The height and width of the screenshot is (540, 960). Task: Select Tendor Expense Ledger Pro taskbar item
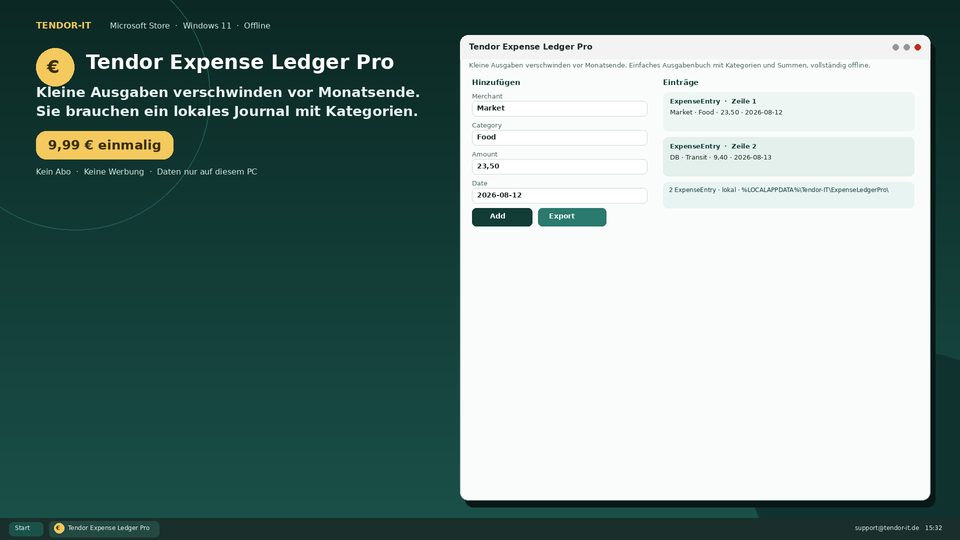[x=104, y=528]
